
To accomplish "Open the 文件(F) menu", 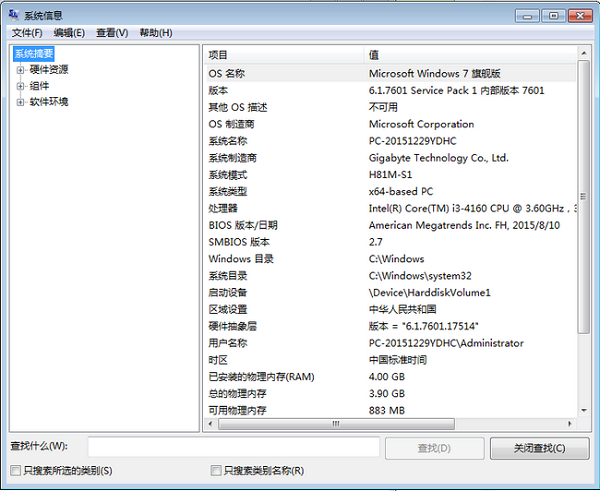I will (27, 33).
